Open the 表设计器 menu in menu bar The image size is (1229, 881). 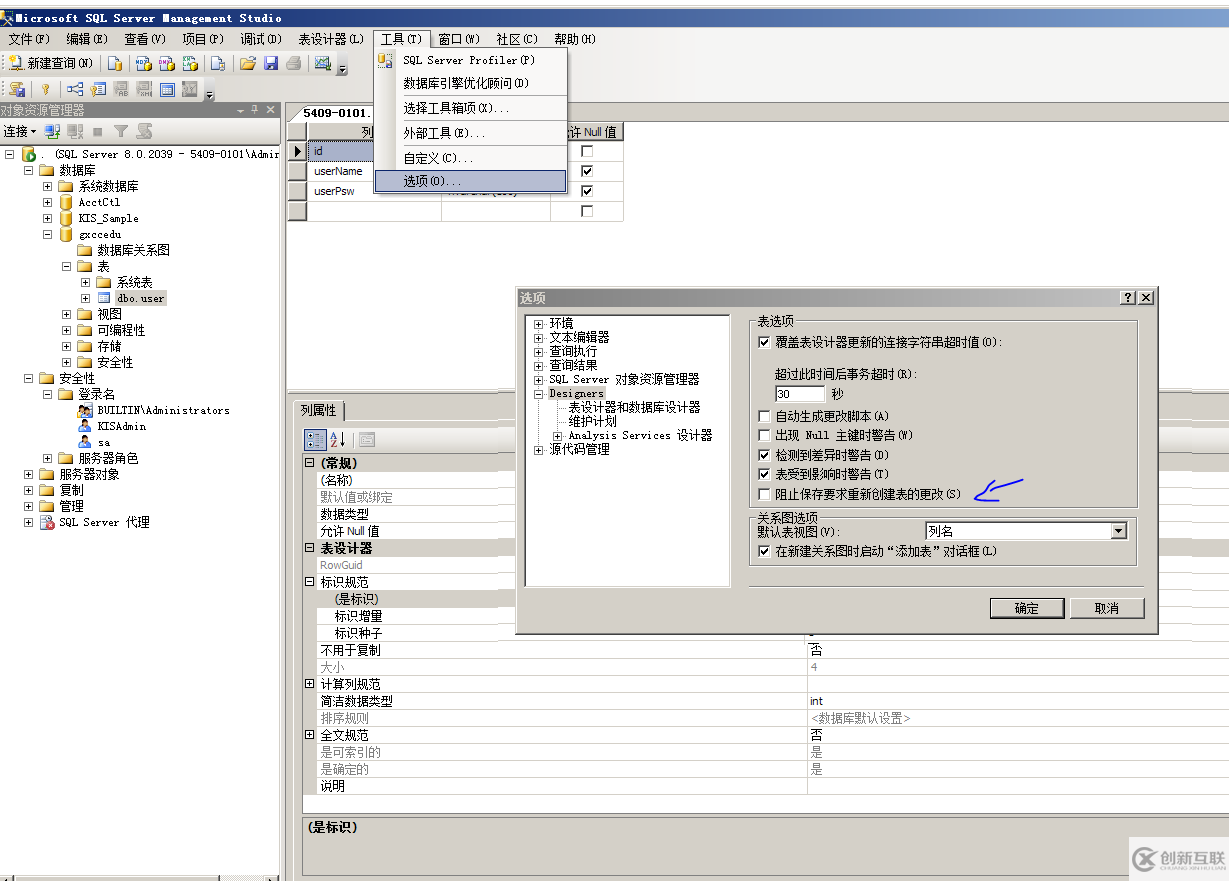point(330,39)
